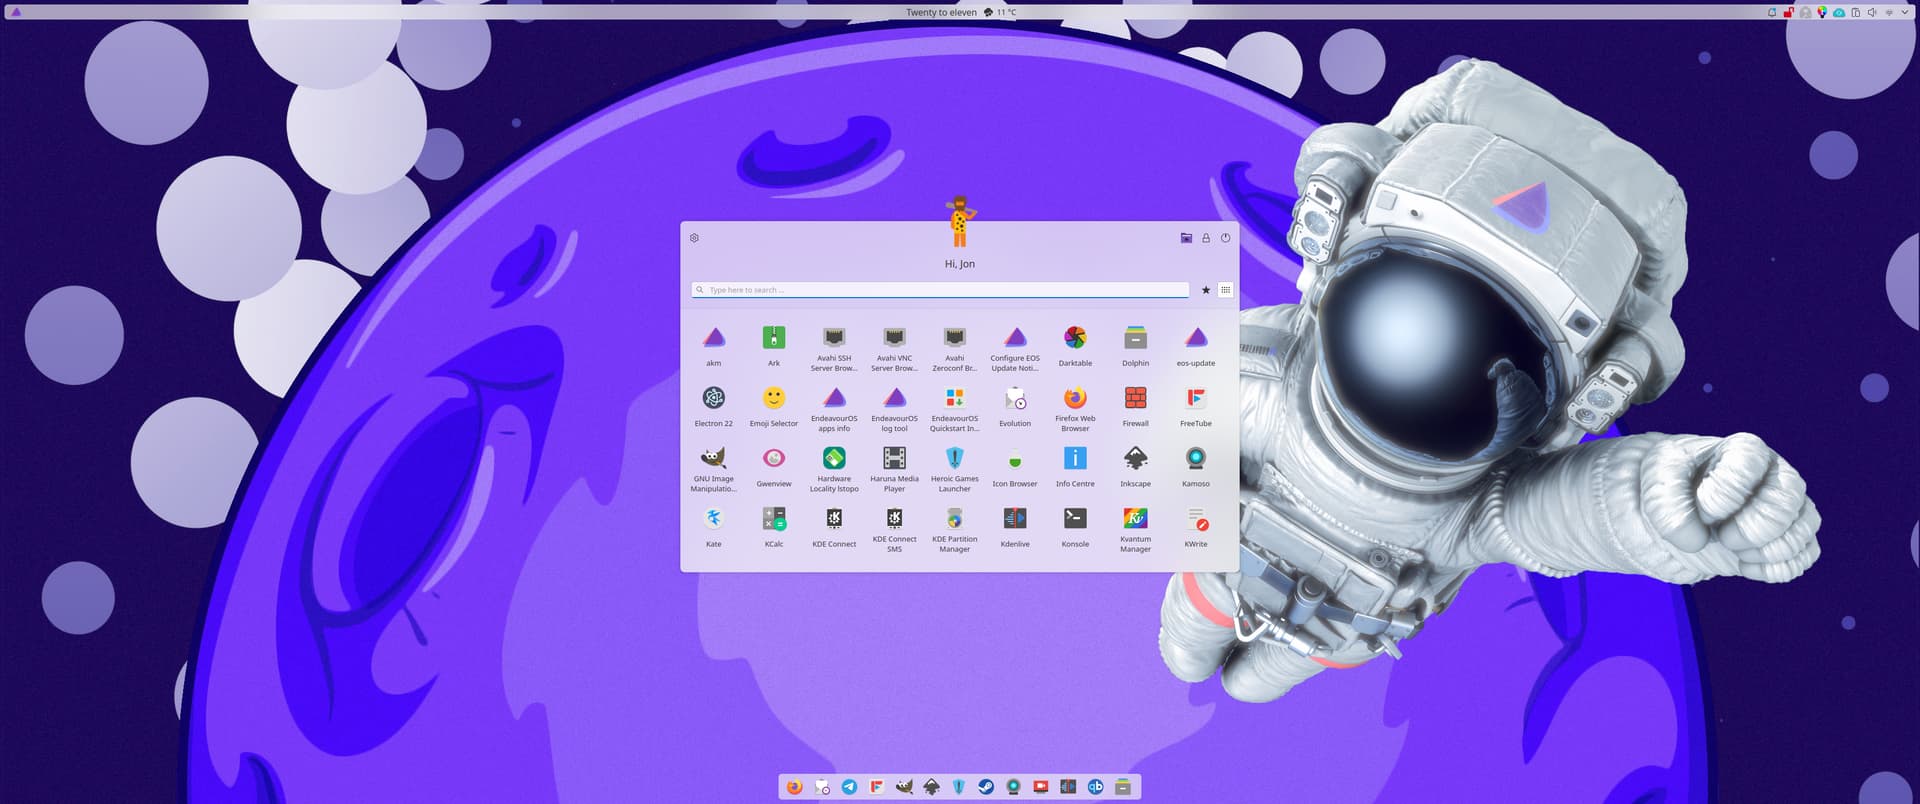Open power options in launcher
1920x804 pixels.
click(1225, 238)
